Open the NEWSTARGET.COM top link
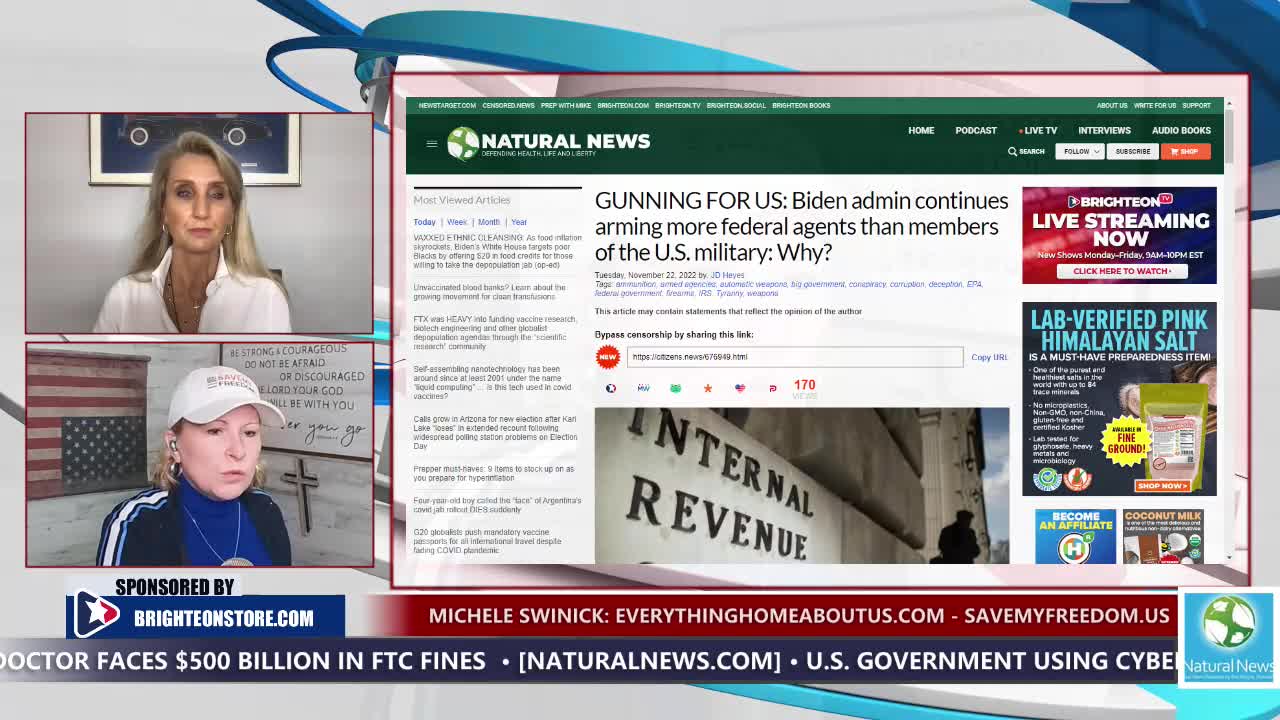This screenshot has height=720, width=1280. pyautogui.click(x=447, y=105)
